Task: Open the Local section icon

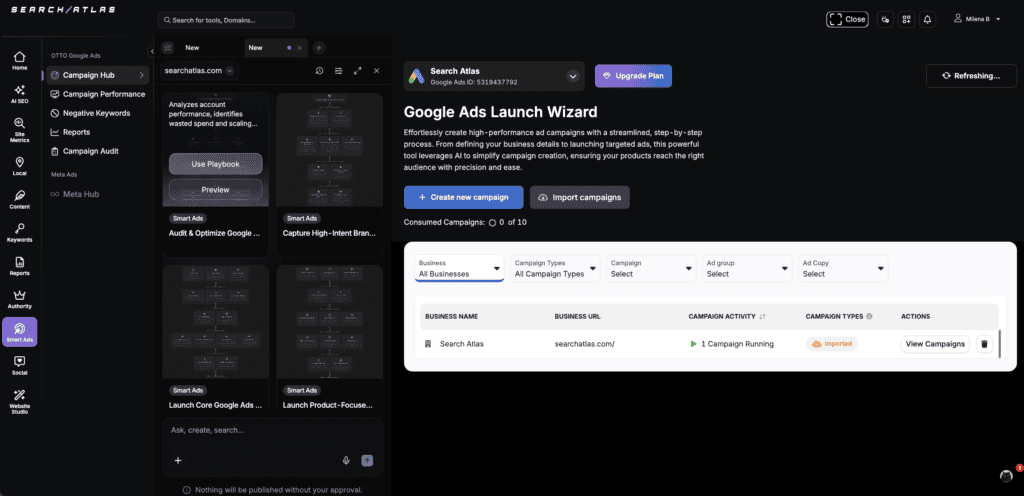Action: [20, 166]
